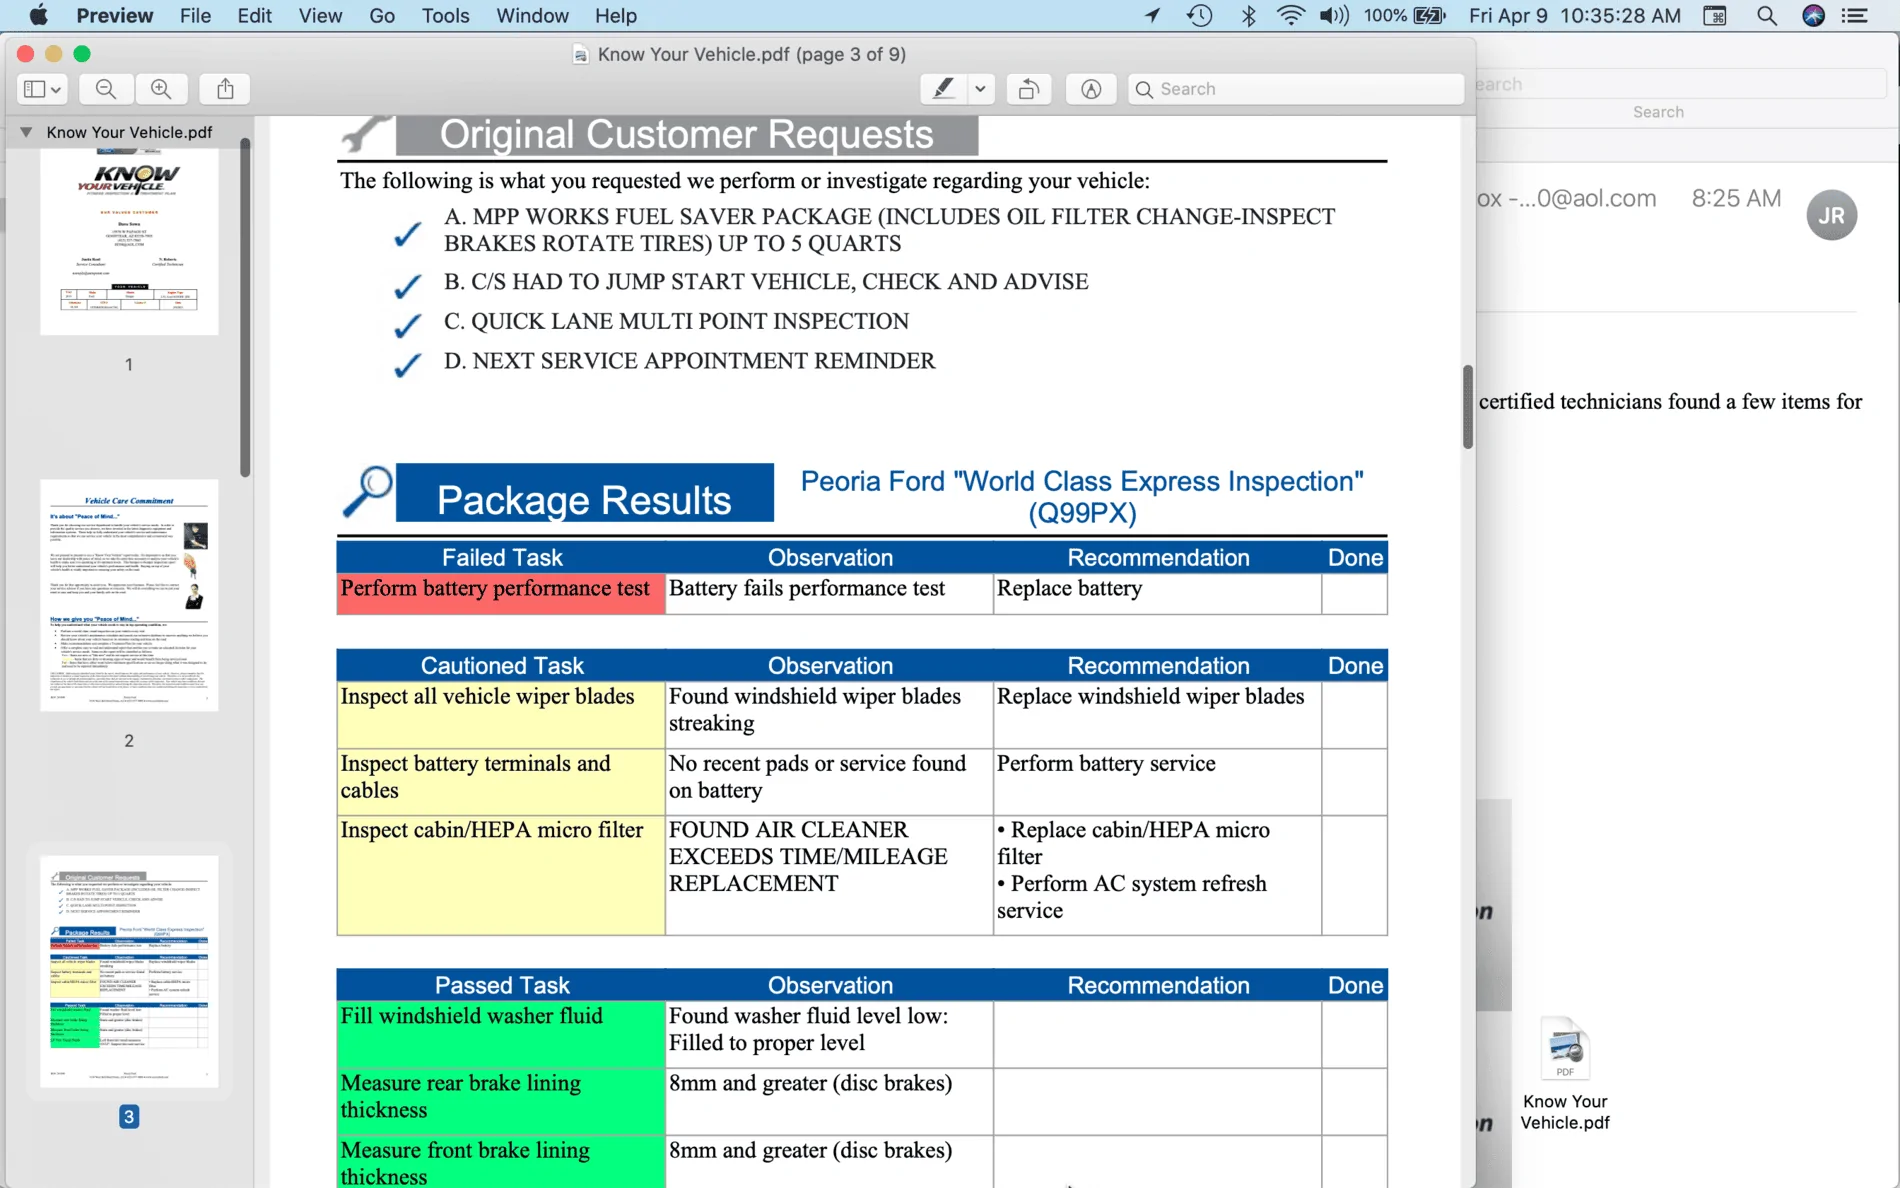Click 'Measure rear brake lining thickness' cell

click(x=501, y=1102)
